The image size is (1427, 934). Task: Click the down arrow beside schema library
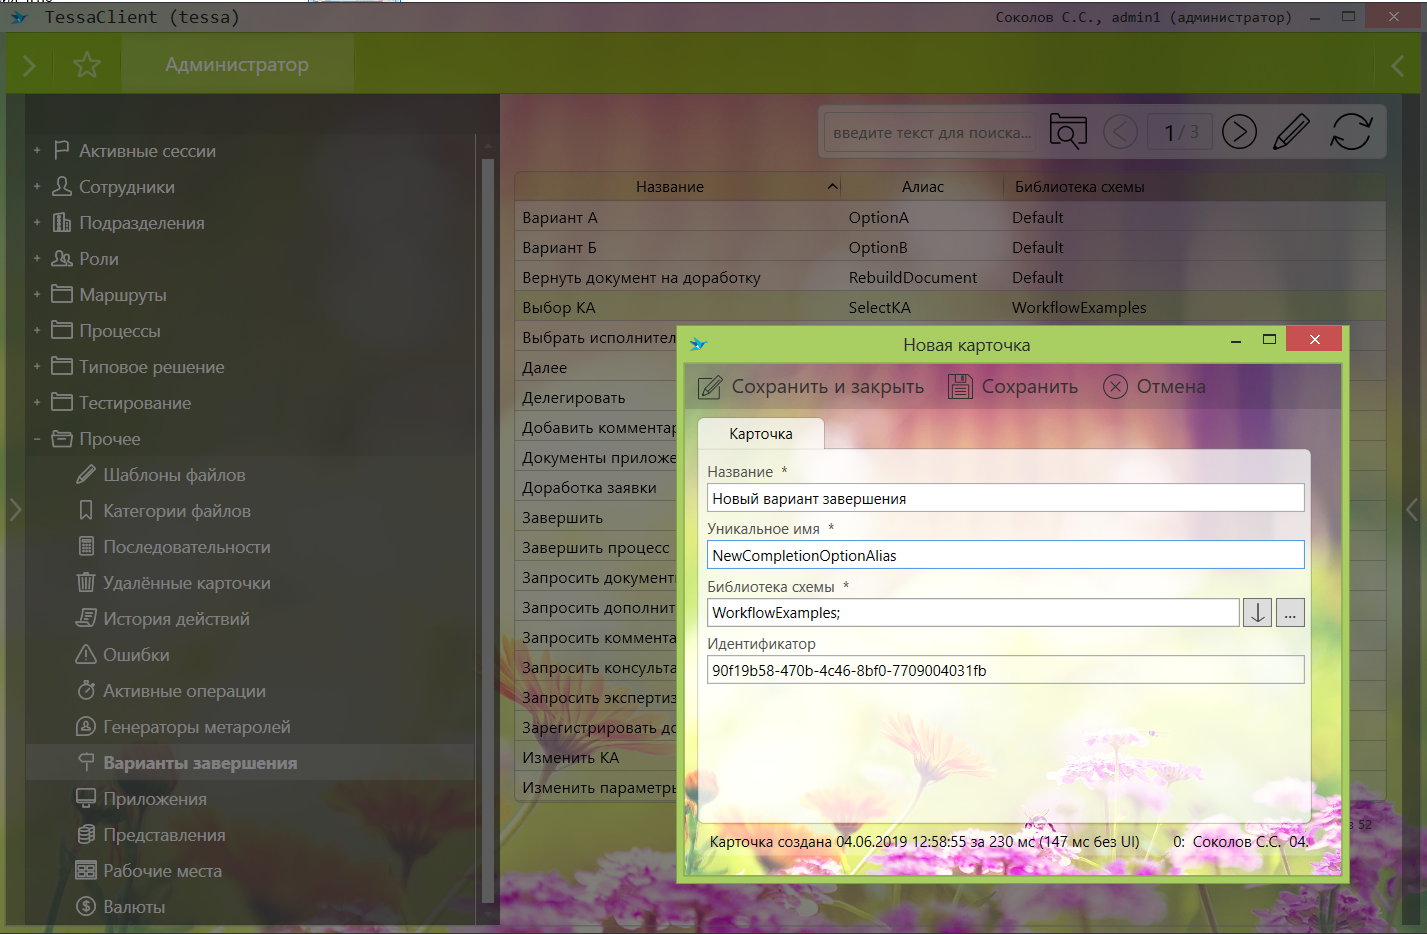(x=1257, y=613)
